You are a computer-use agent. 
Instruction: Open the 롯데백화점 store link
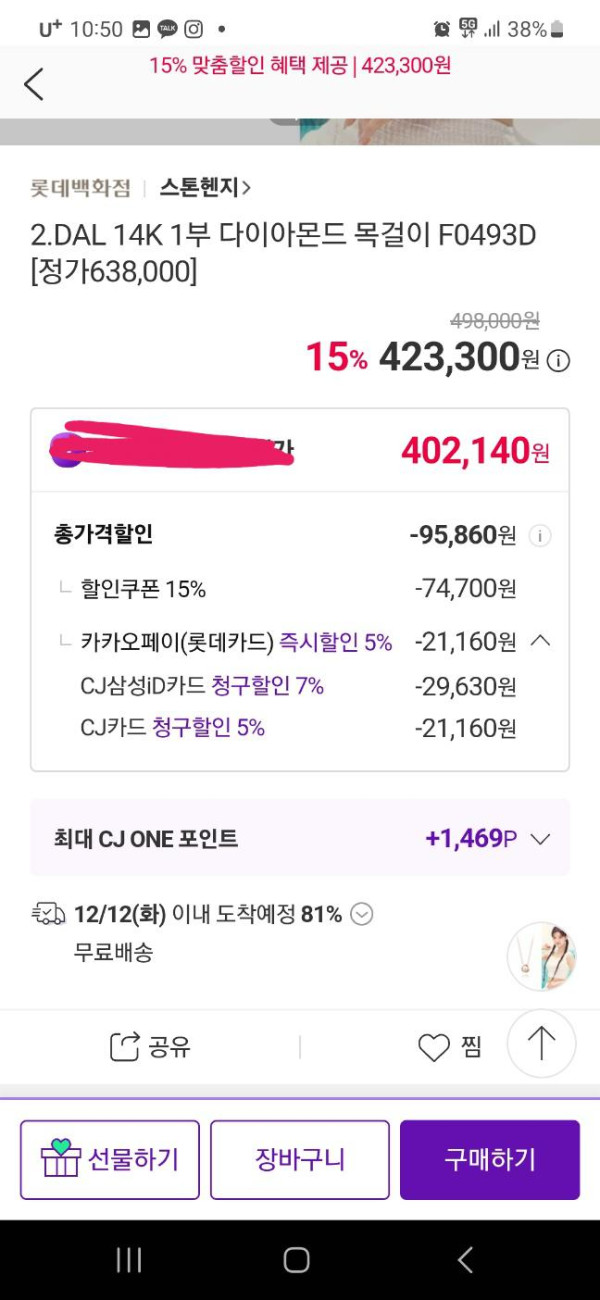pyautogui.click(x=81, y=187)
